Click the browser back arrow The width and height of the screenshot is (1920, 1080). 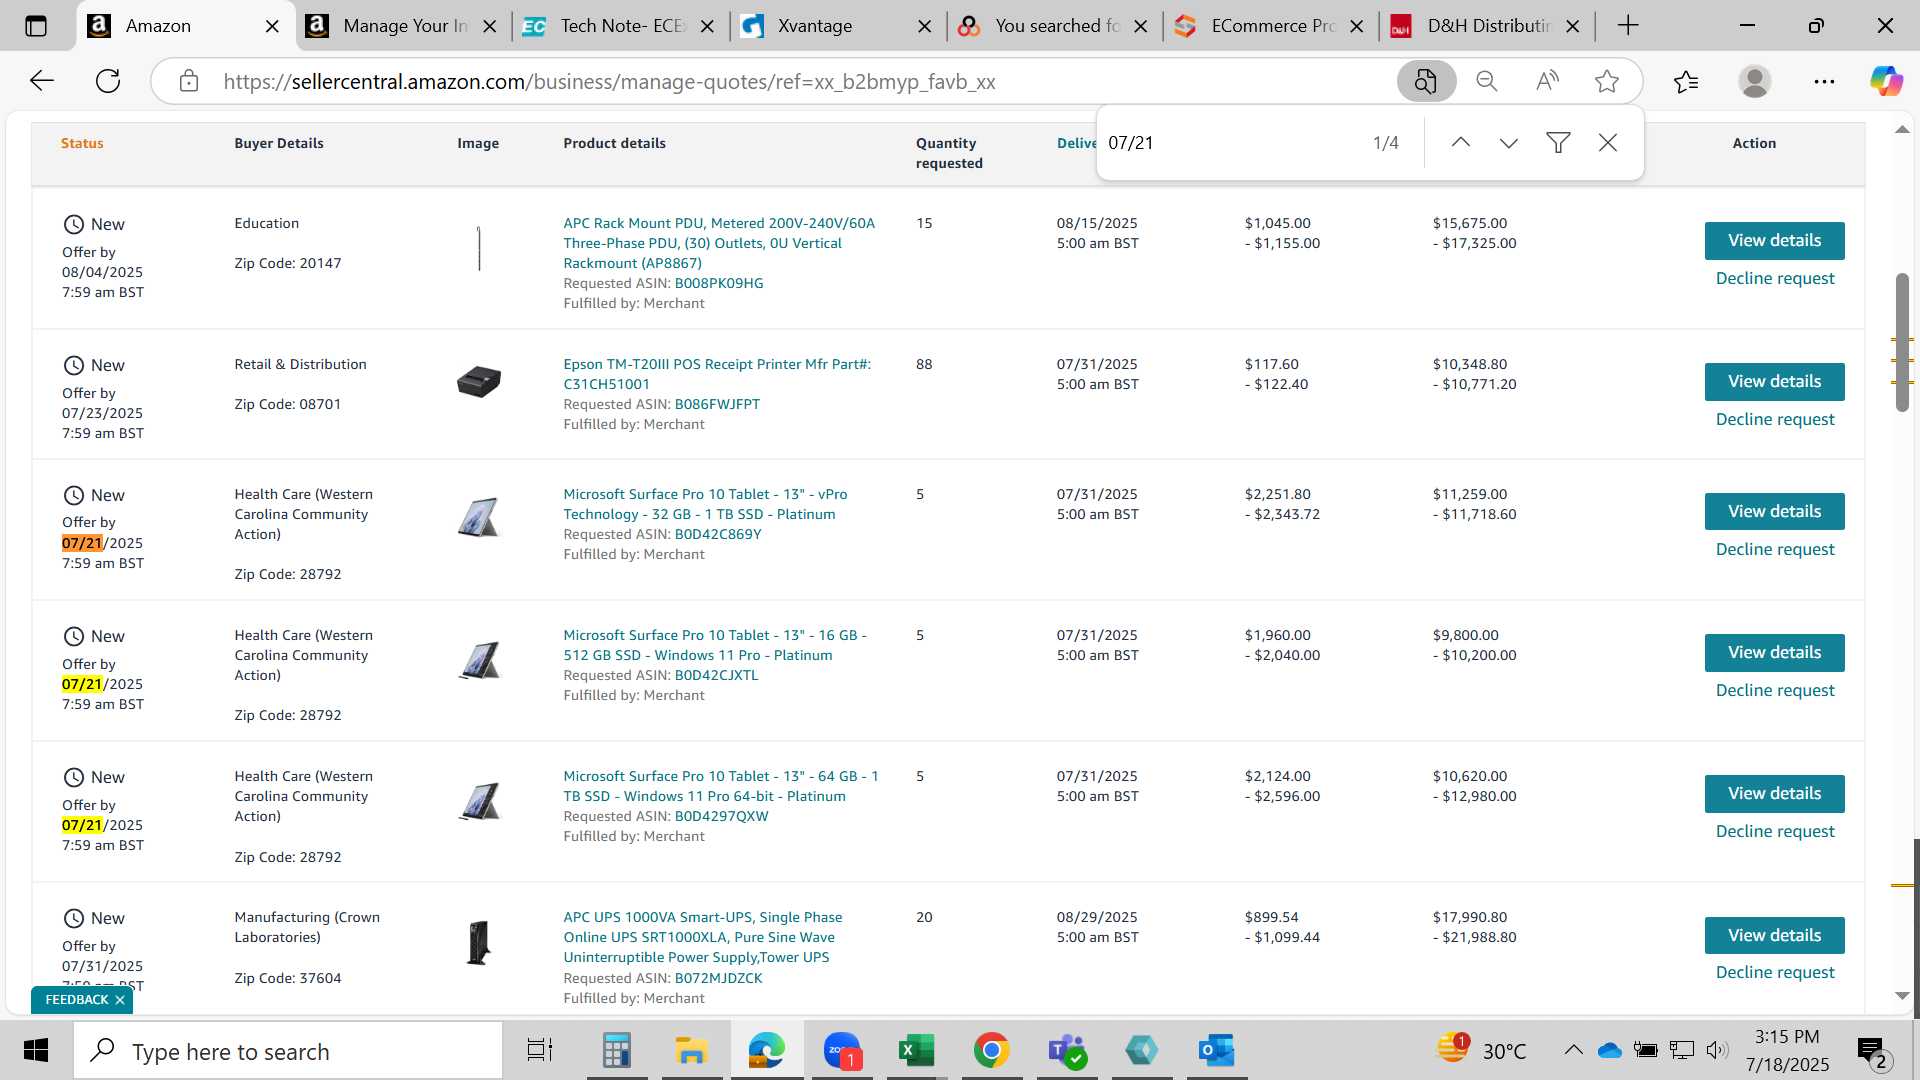click(x=42, y=81)
